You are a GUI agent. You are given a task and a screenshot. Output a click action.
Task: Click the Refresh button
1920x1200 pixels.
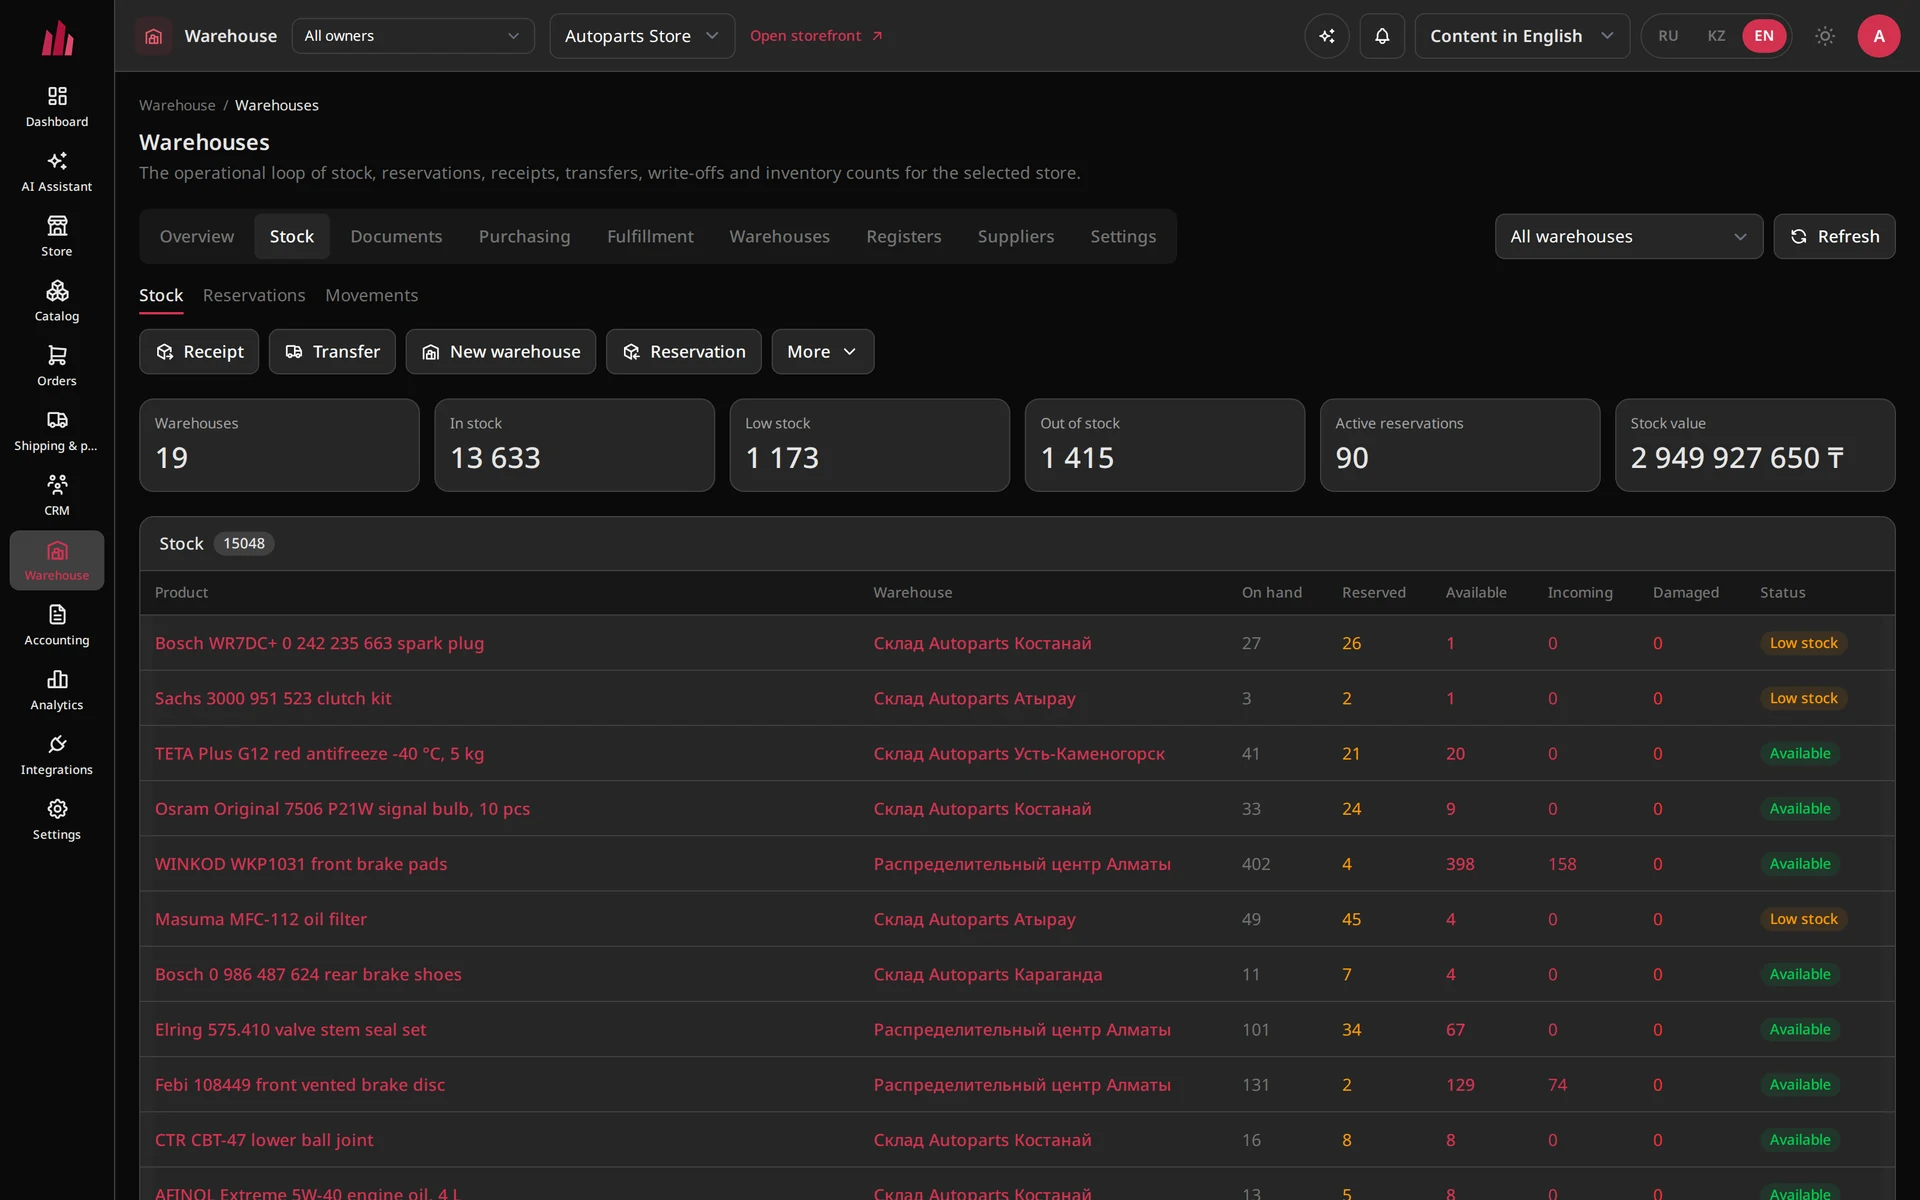tap(1834, 237)
